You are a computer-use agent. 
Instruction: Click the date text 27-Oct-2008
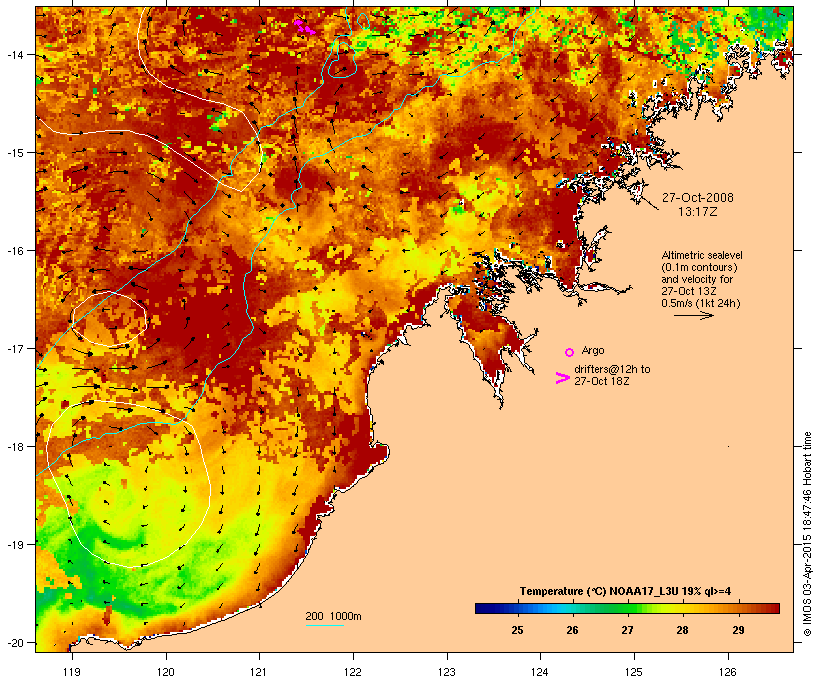tap(698, 198)
